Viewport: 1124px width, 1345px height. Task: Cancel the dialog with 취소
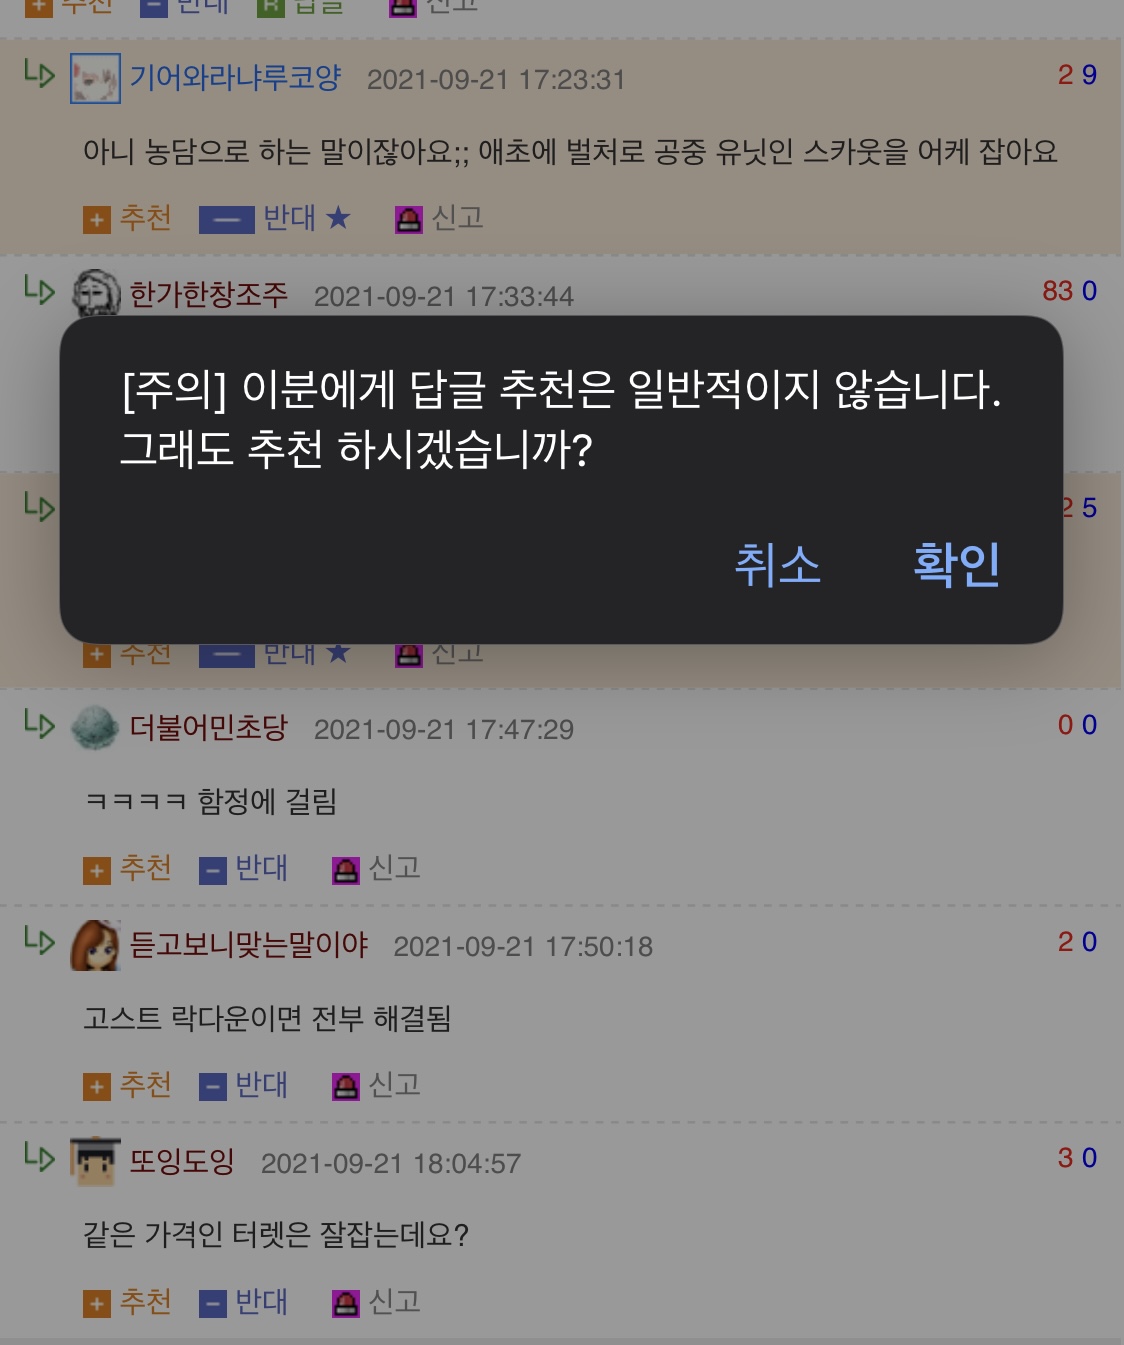click(x=778, y=564)
